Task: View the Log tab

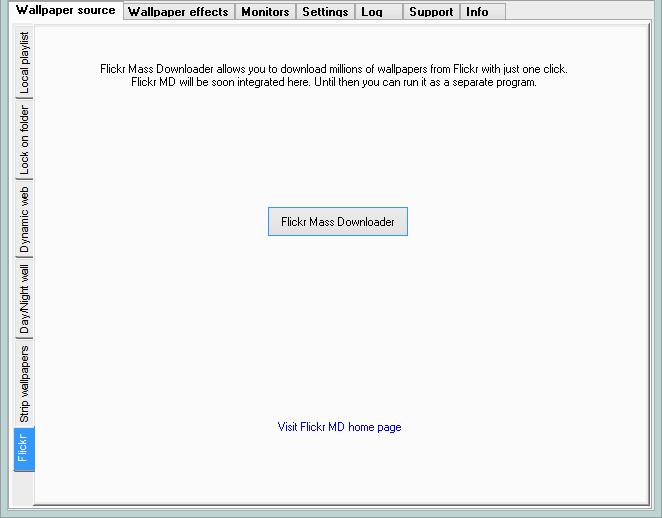Action: click(x=372, y=12)
